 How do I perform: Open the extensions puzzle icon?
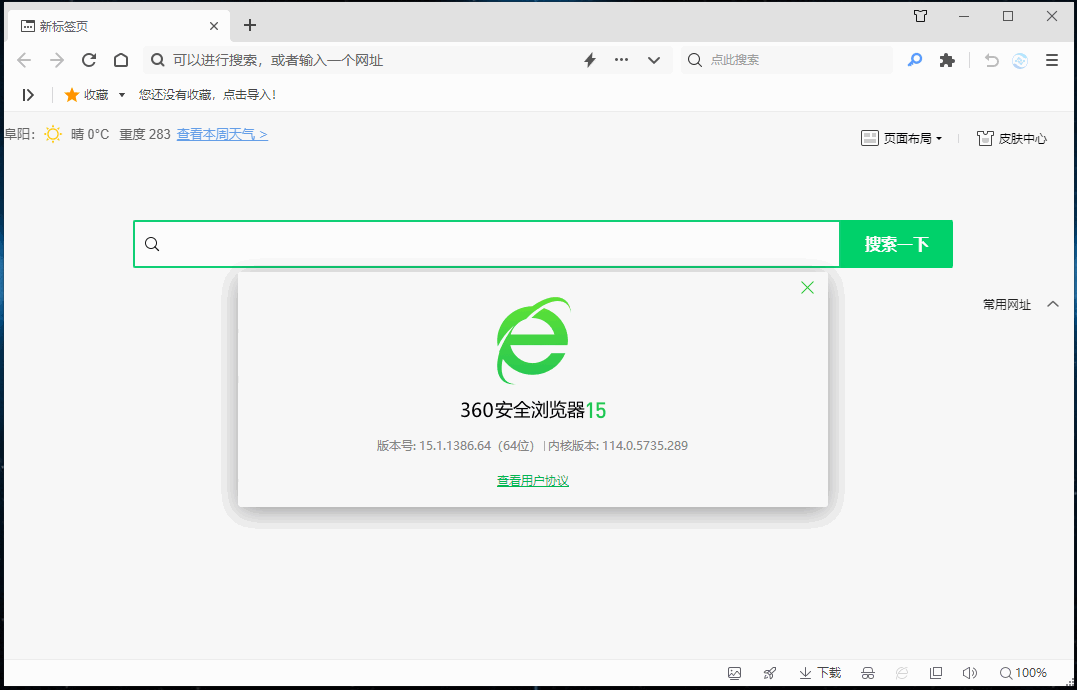click(947, 60)
